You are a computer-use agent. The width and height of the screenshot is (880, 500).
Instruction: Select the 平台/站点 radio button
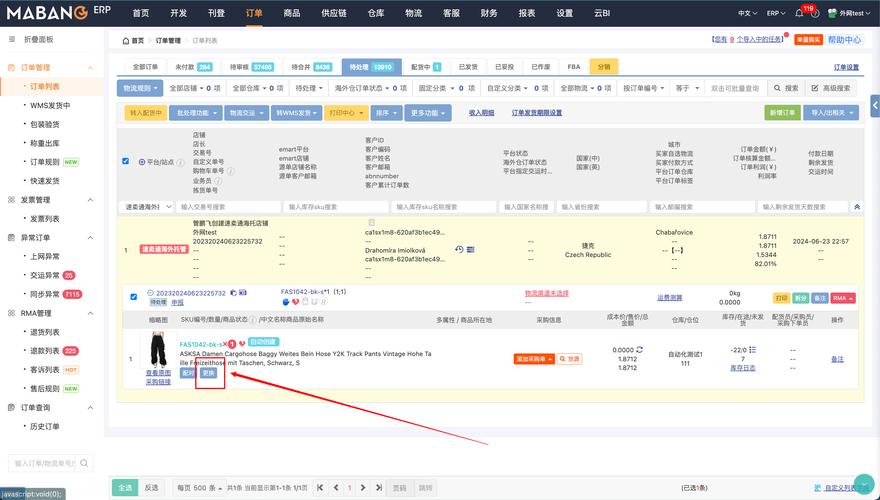[141, 162]
